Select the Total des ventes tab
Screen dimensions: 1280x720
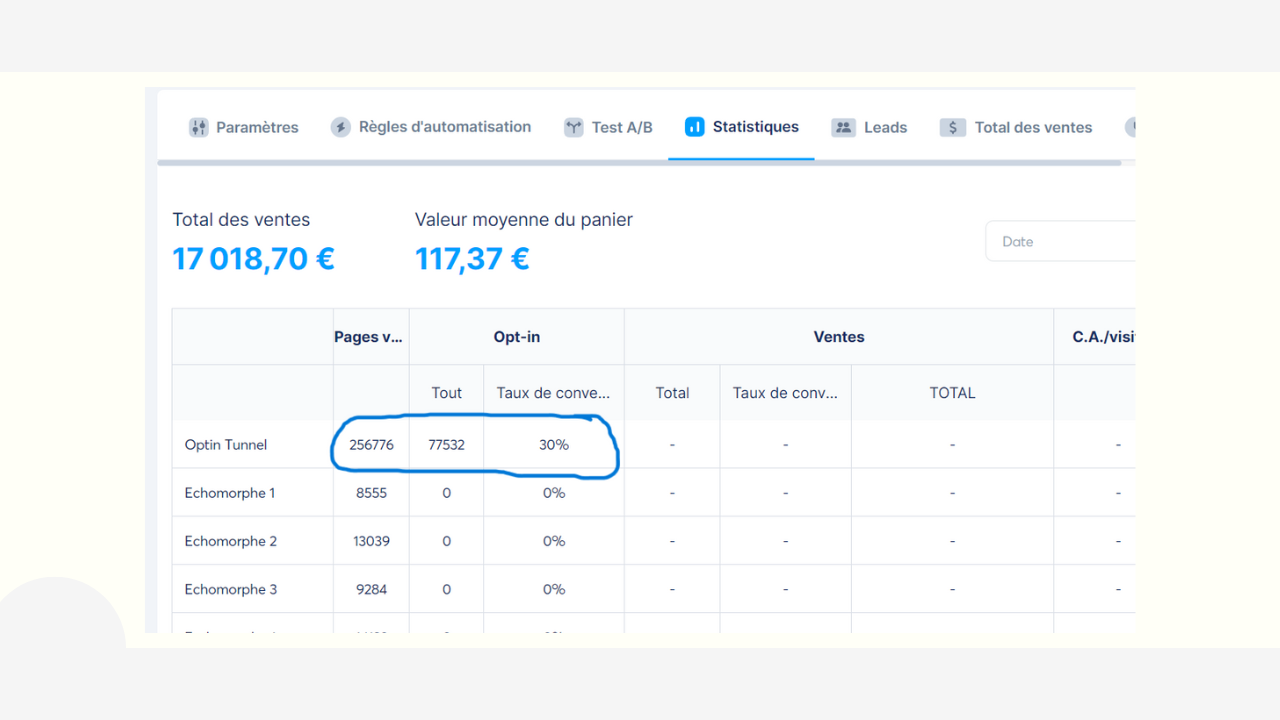click(1033, 127)
